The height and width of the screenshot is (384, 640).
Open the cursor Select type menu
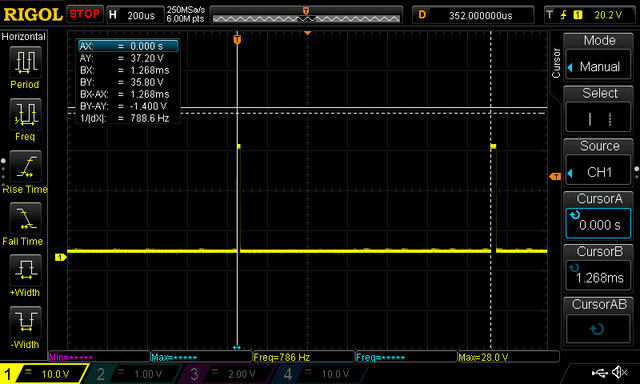pos(598,119)
